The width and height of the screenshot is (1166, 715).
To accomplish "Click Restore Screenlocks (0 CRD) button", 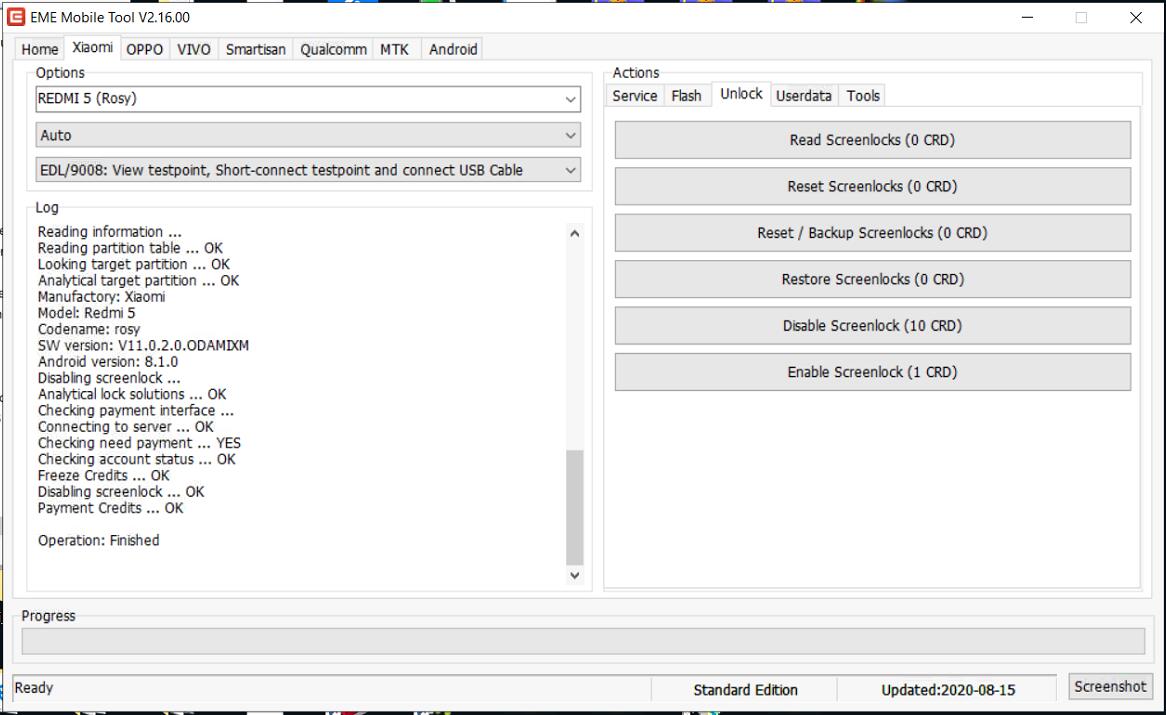I will click(x=872, y=279).
